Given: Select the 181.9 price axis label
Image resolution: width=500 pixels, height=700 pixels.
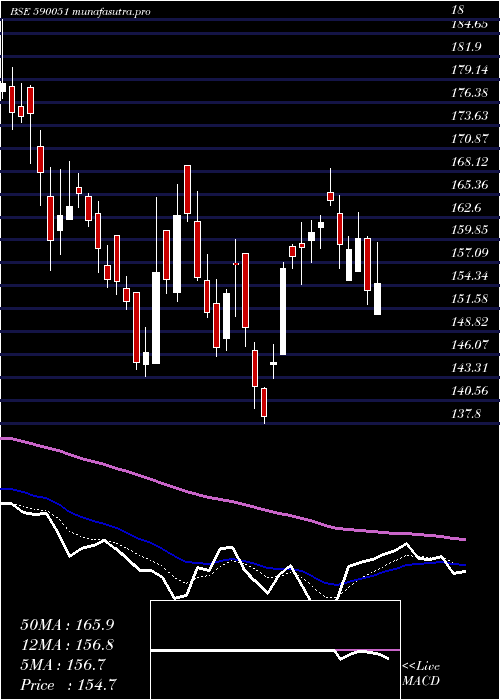Looking at the screenshot, I should (466, 47).
